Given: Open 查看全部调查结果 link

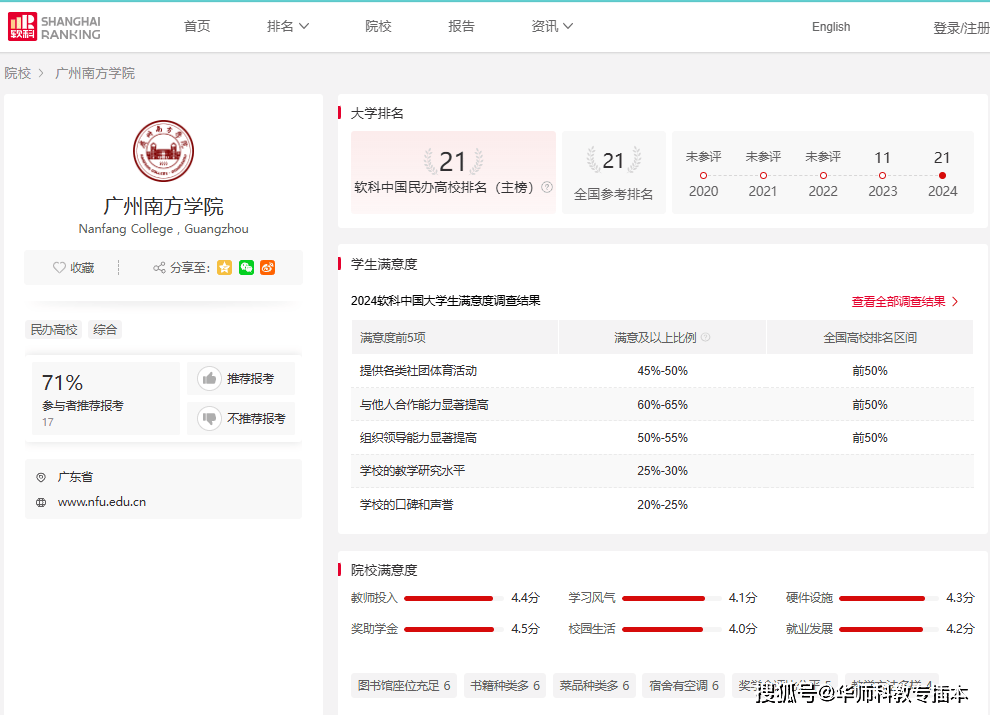Looking at the screenshot, I should point(905,301).
